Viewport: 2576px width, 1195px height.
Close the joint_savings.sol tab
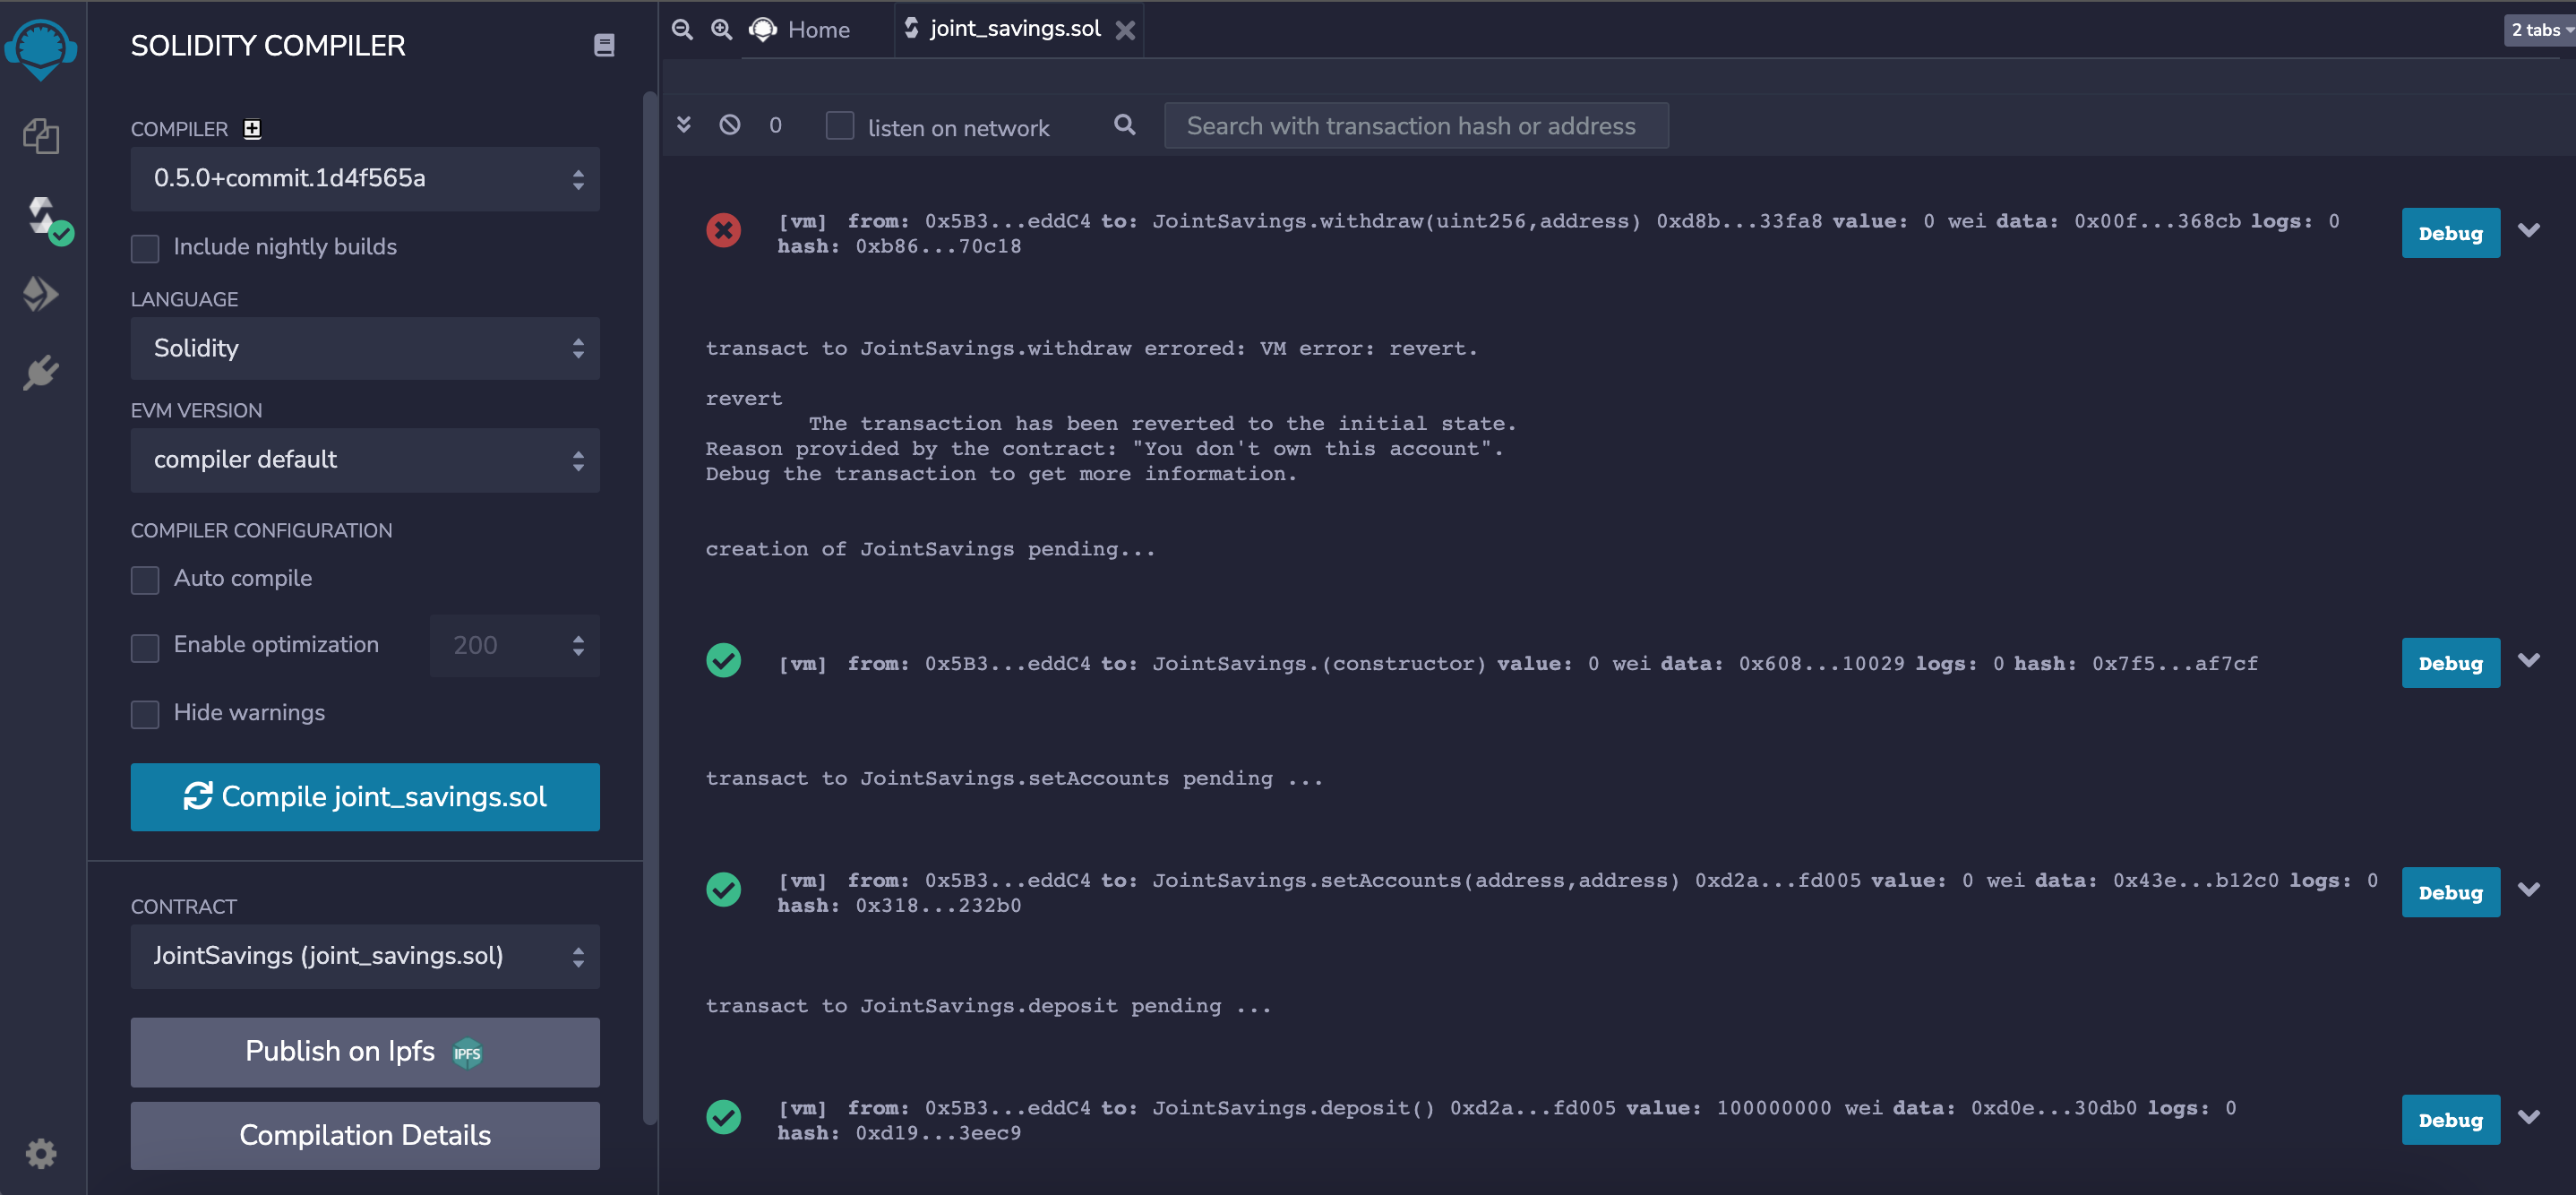[x=1125, y=31]
